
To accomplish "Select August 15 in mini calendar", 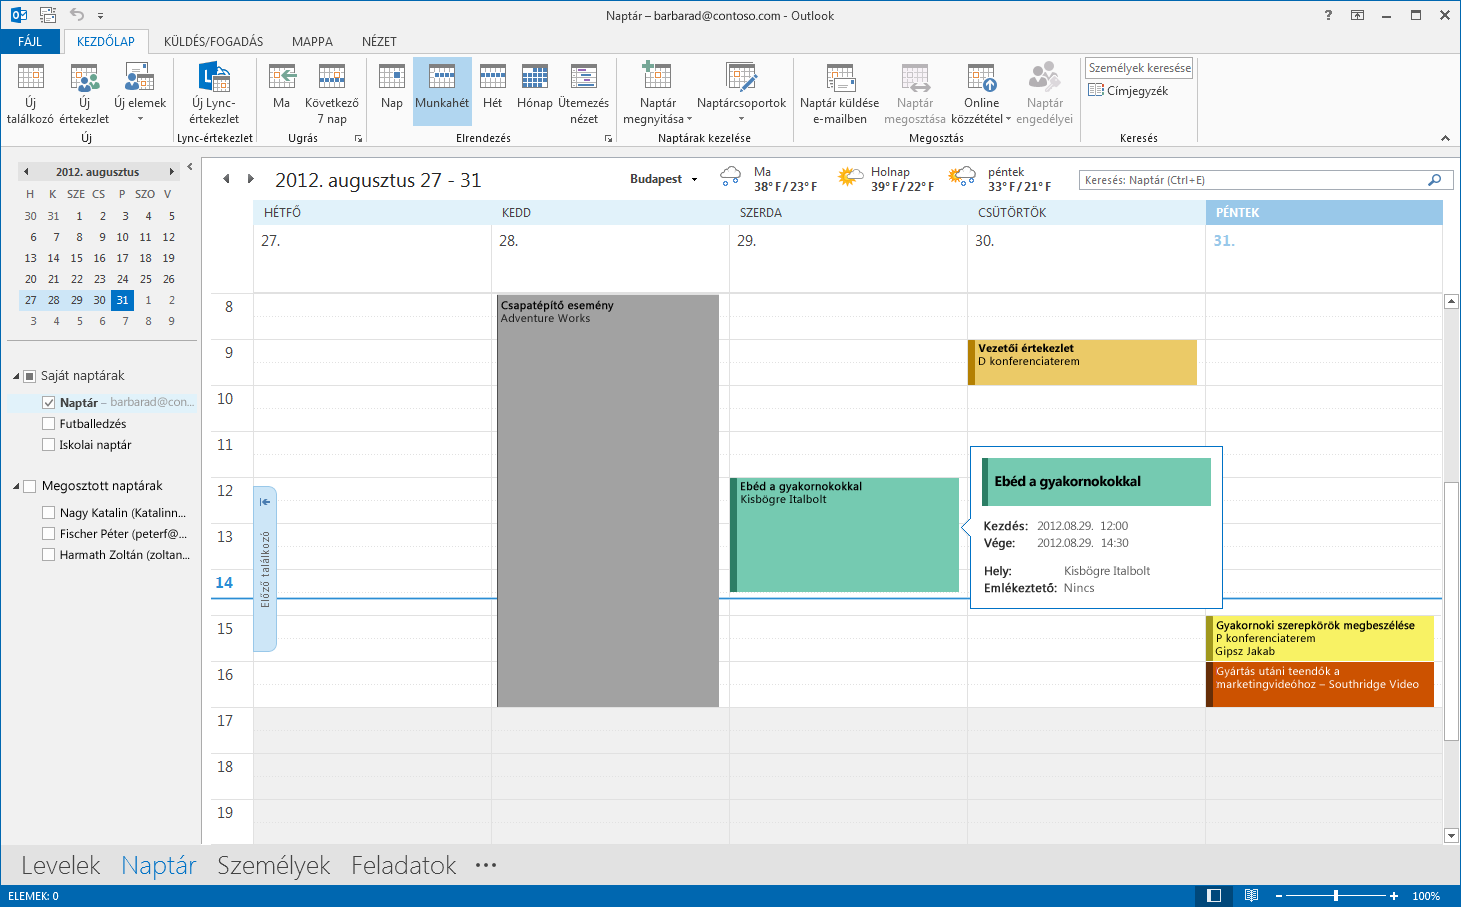I will (x=76, y=258).
